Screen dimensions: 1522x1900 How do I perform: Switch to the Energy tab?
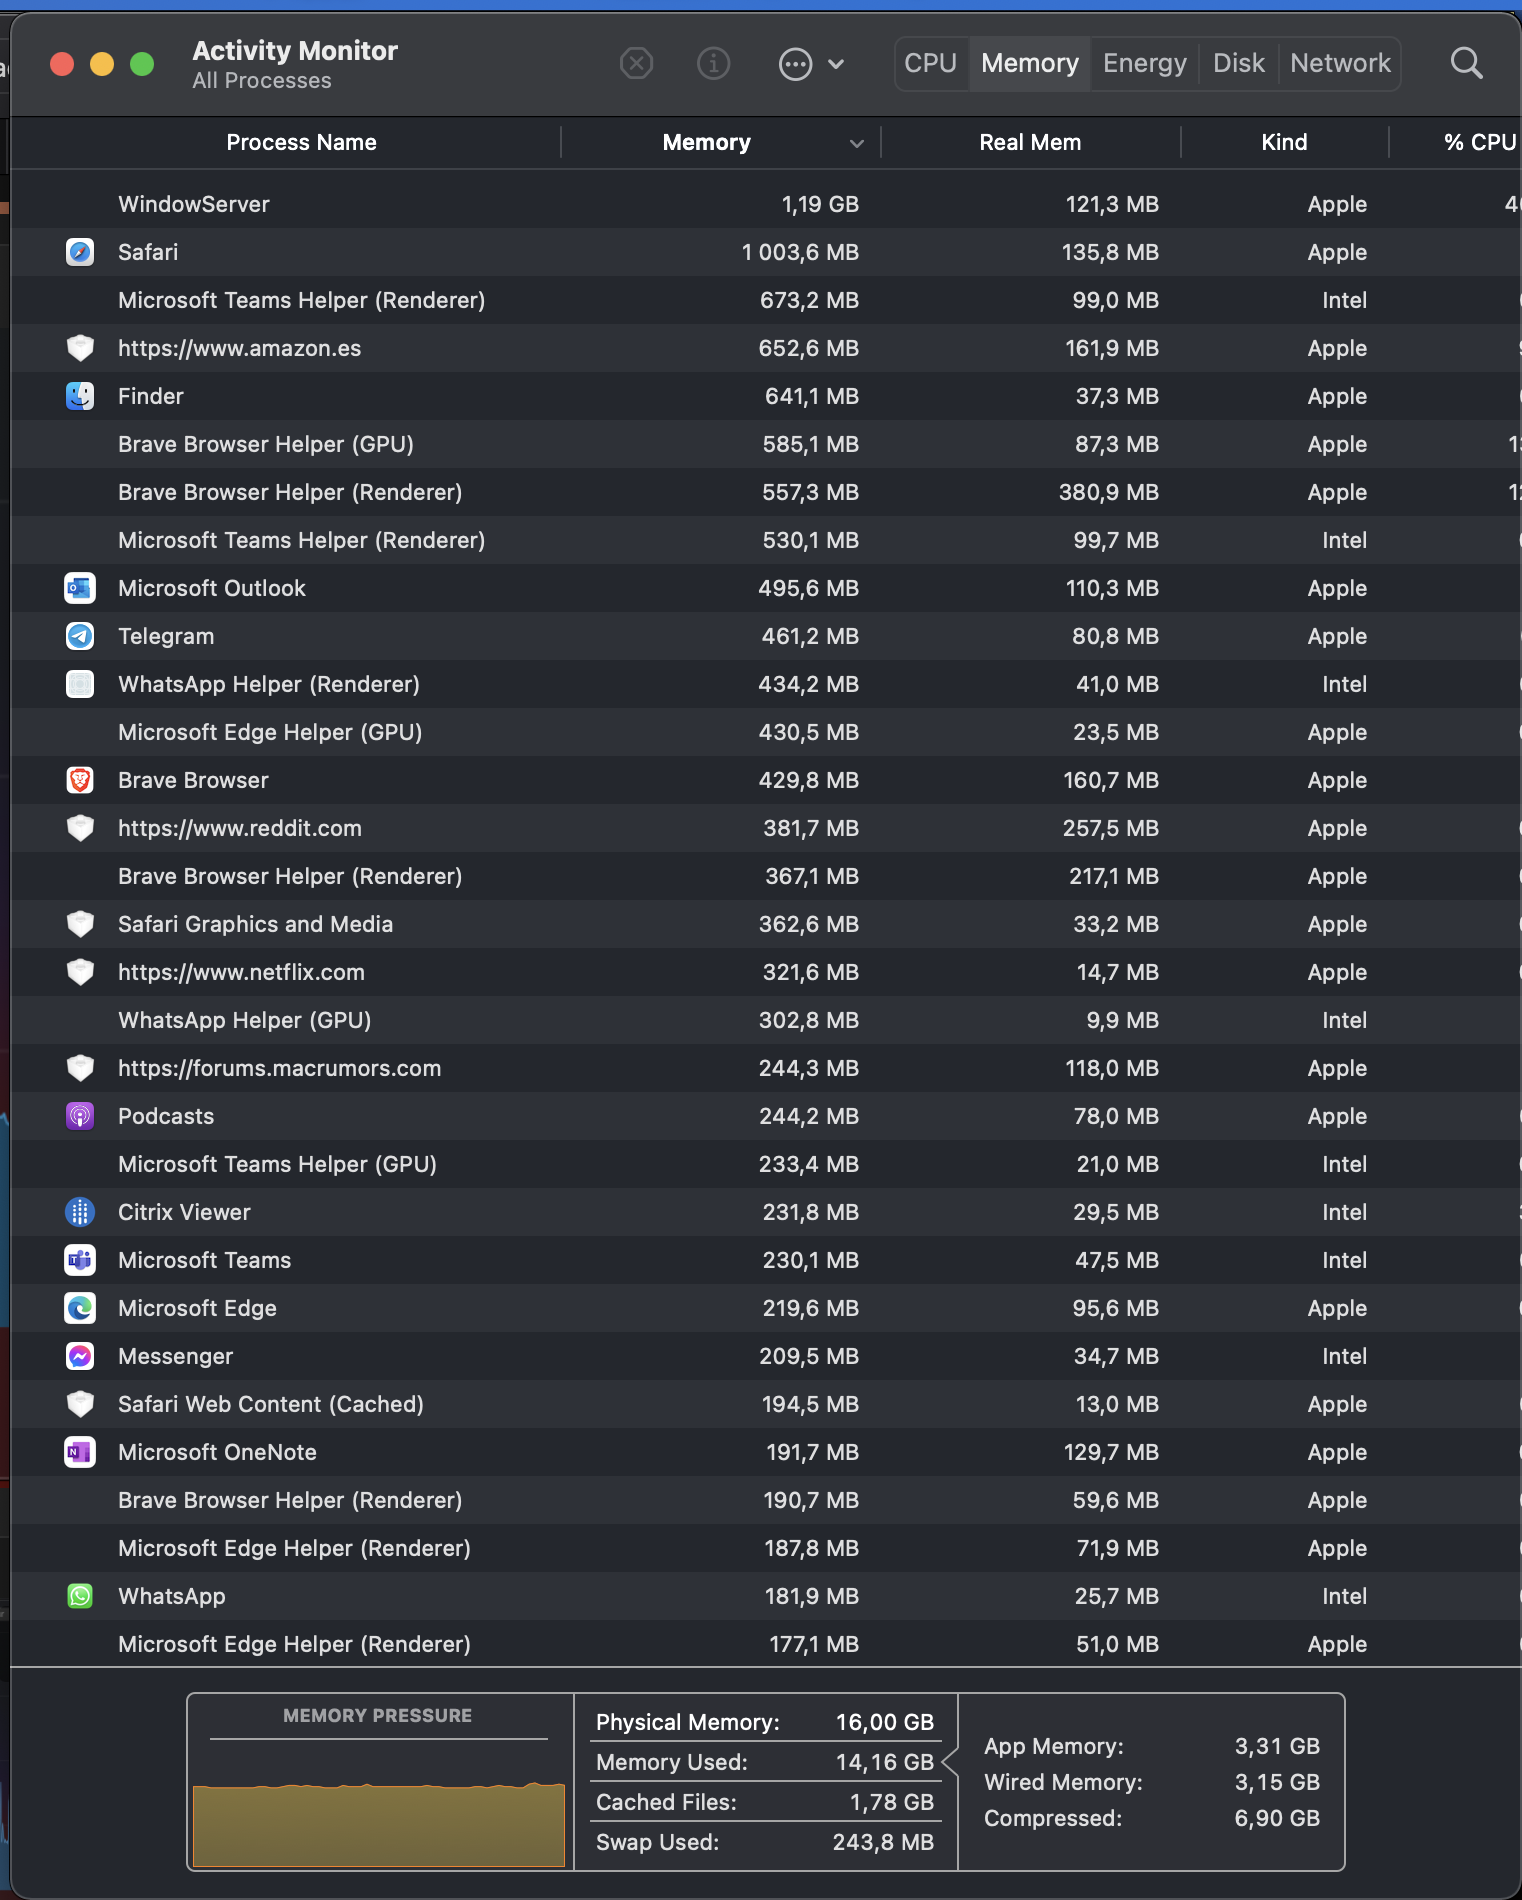coord(1144,64)
